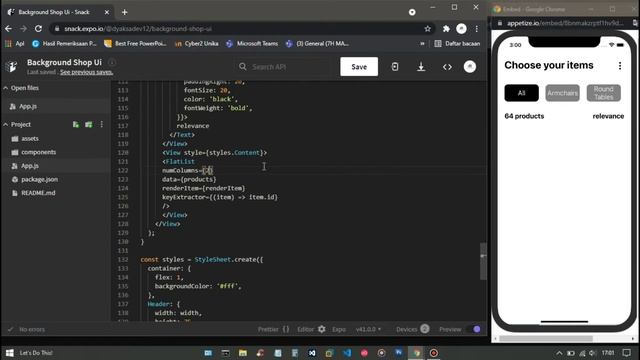Click the new folder icon in Project

click(89, 124)
